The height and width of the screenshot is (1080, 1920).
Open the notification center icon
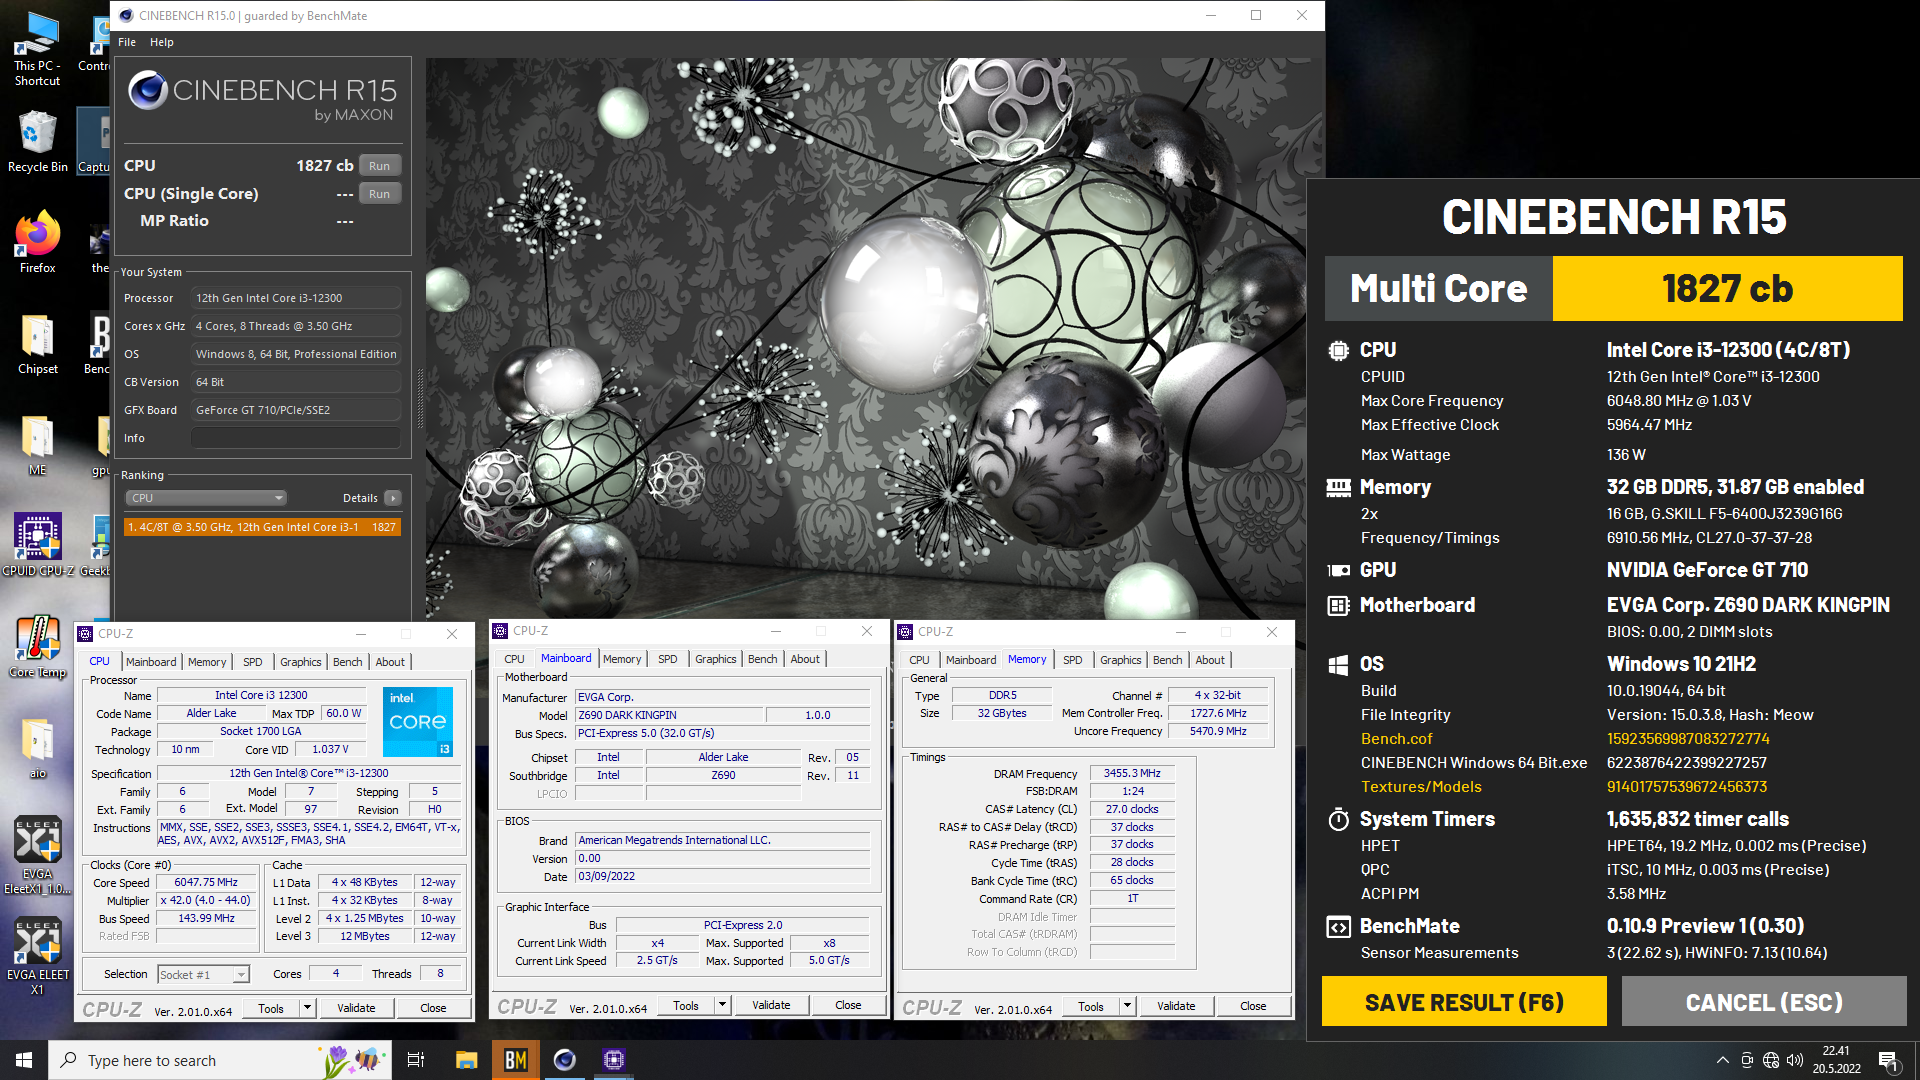click(x=1888, y=1060)
